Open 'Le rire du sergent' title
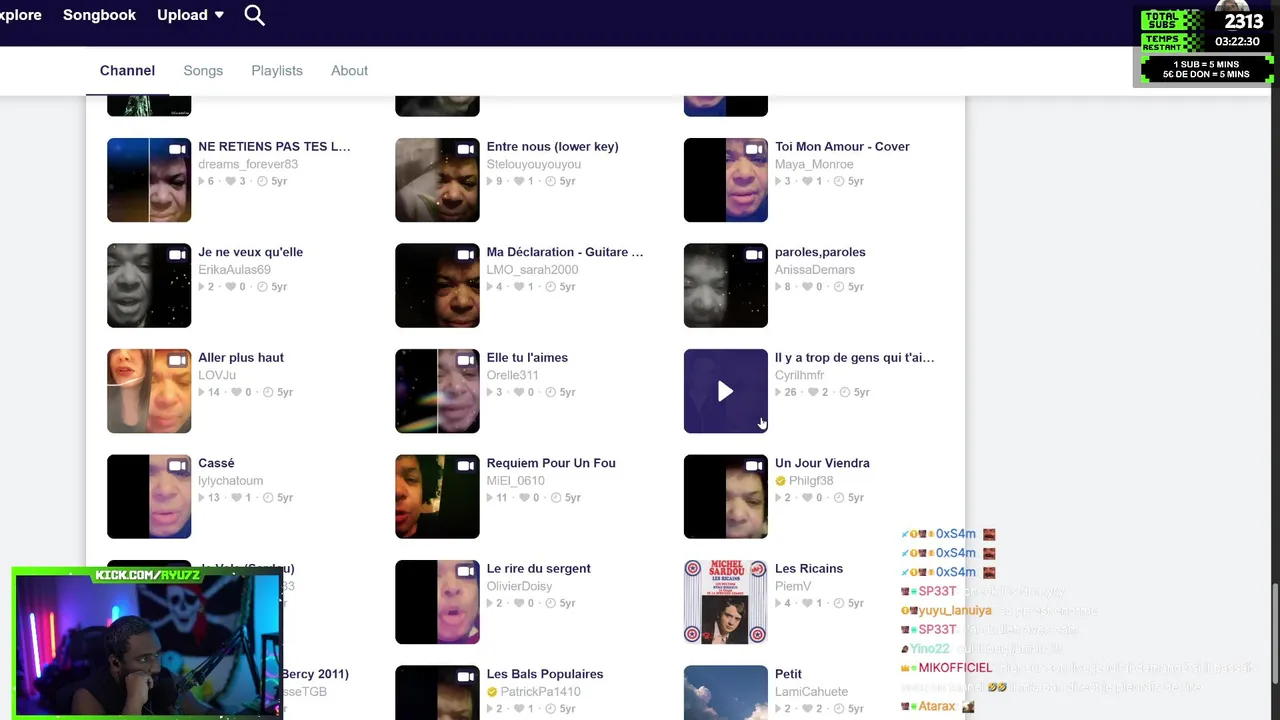Screen dimensions: 1280x720 538,568
